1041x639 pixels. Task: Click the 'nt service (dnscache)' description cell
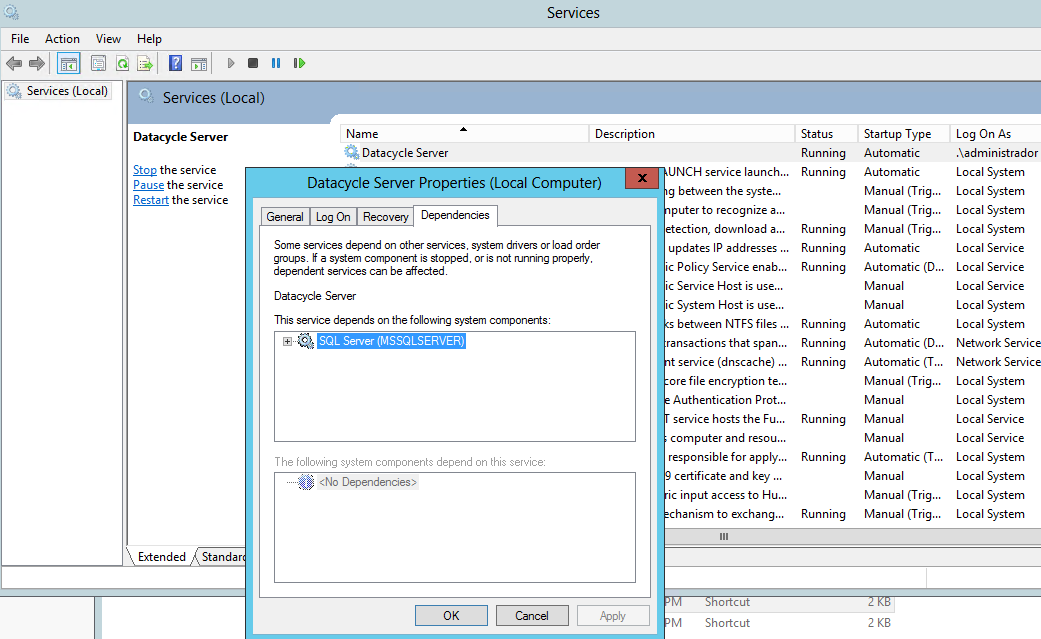725,362
